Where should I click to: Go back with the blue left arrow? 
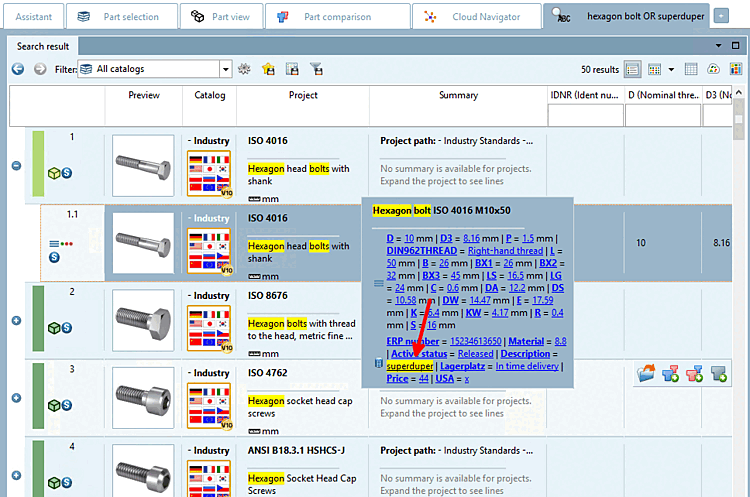(x=18, y=69)
